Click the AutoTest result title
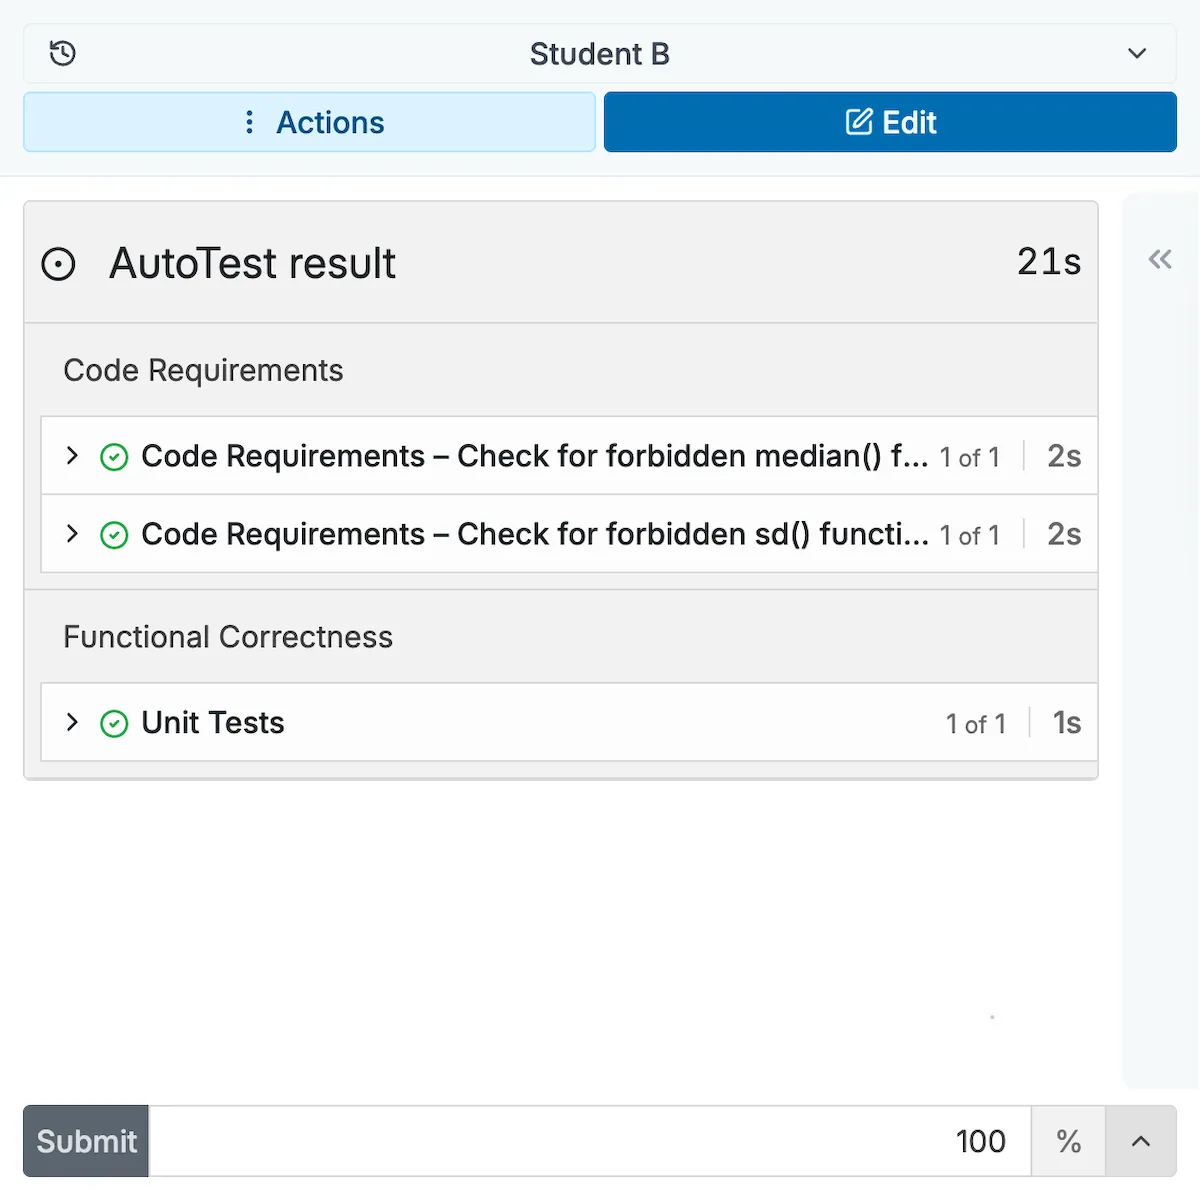The image size is (1200, 1200). (252, 264)
